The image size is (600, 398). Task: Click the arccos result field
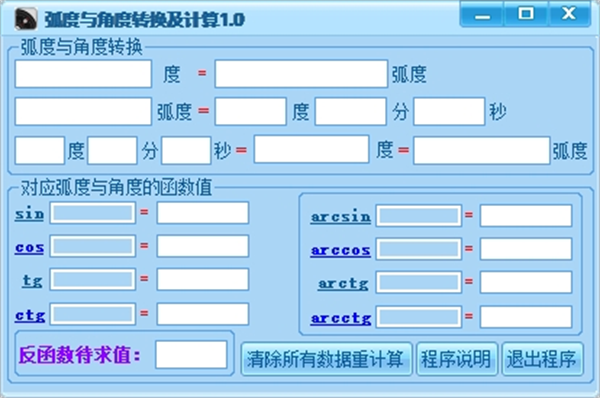click(526, 249)
